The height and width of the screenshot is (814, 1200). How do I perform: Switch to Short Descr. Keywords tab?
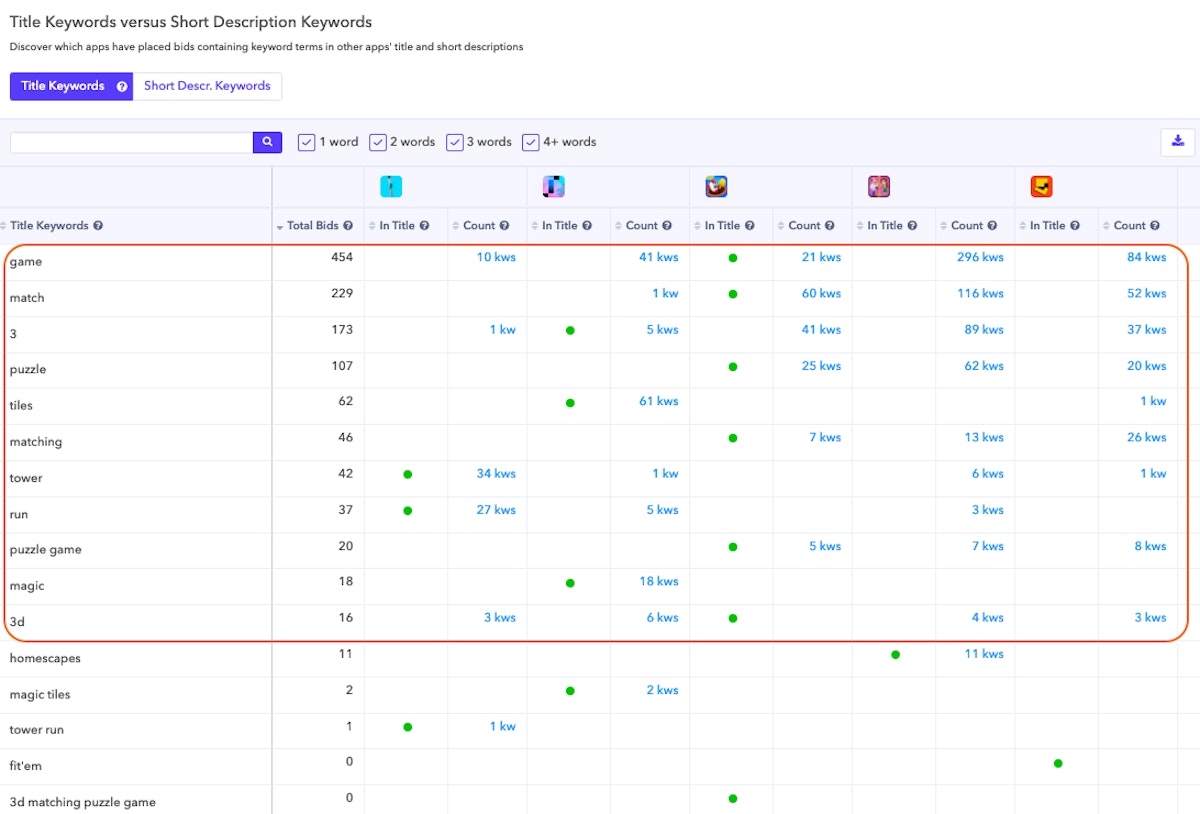coord(207,86)
